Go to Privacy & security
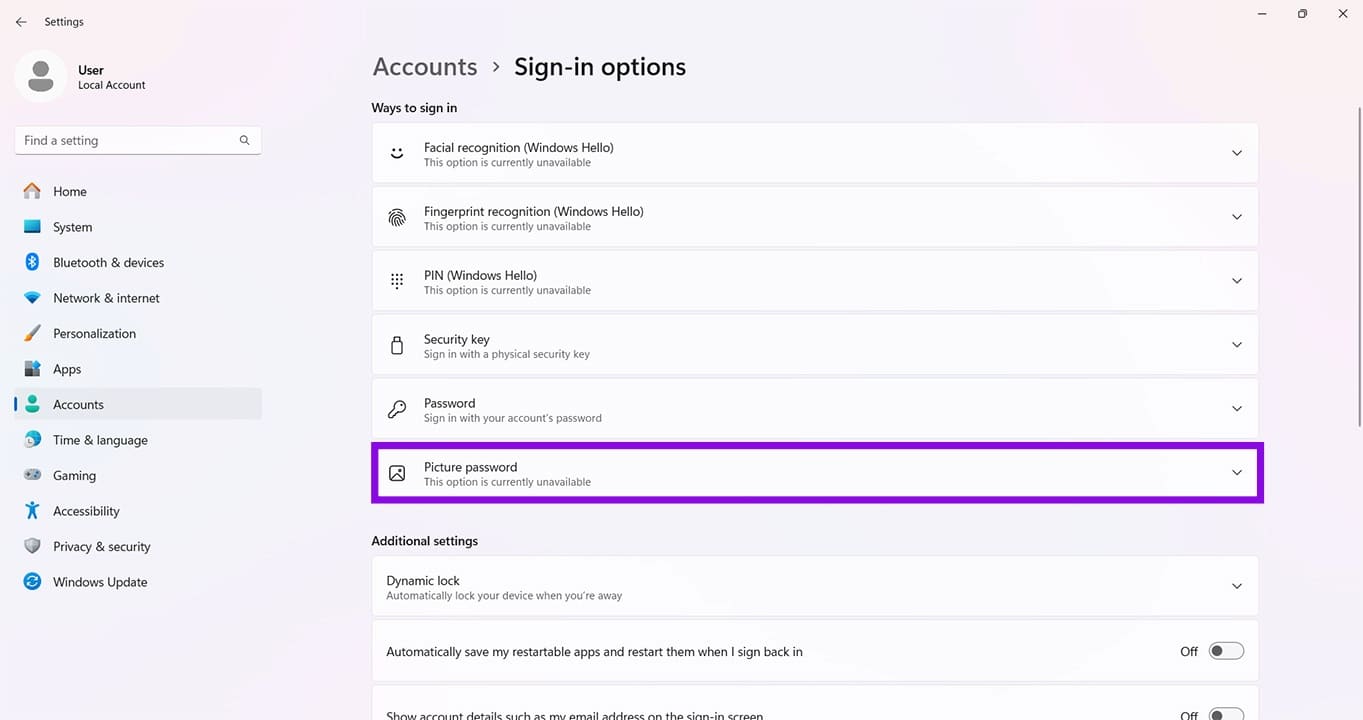The height and width of the screenshot is (720, 1363). (x=138, y=546)
